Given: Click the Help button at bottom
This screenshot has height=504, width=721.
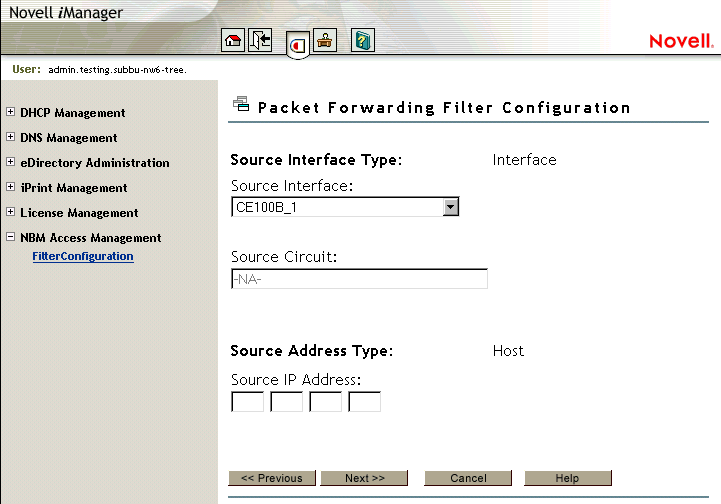Looking at the screenshot, I should pyautogui.click(x=567, y=478).
